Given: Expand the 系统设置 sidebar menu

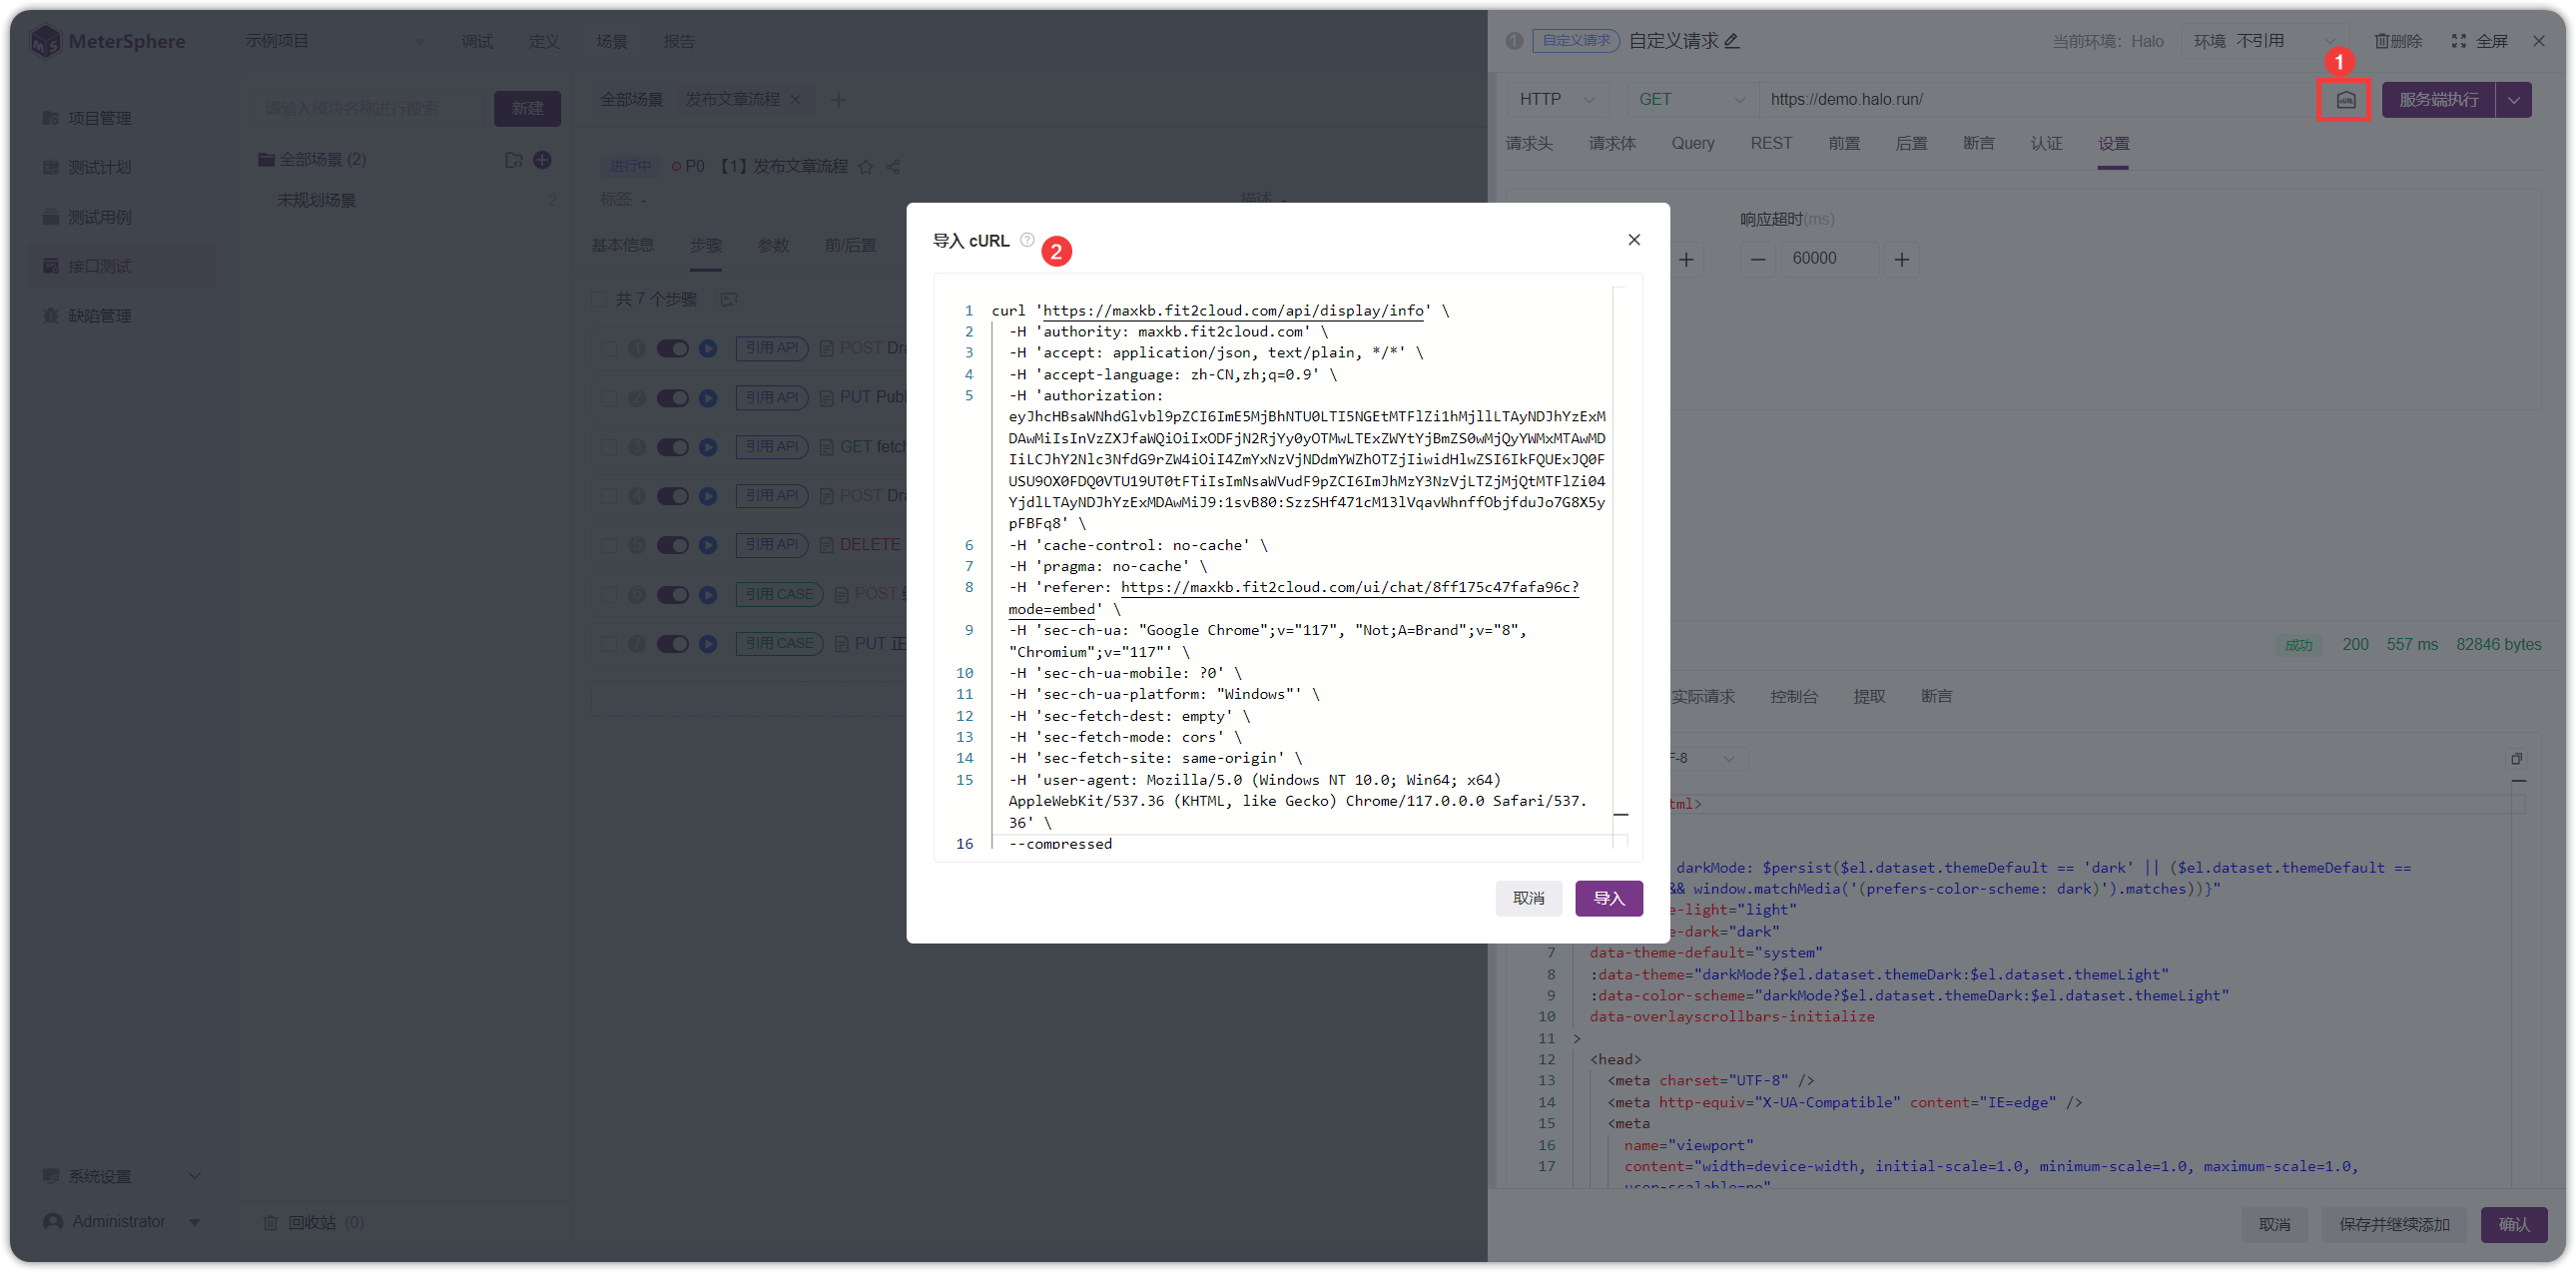Looking at the screenshot, I should click(122, 1176).
